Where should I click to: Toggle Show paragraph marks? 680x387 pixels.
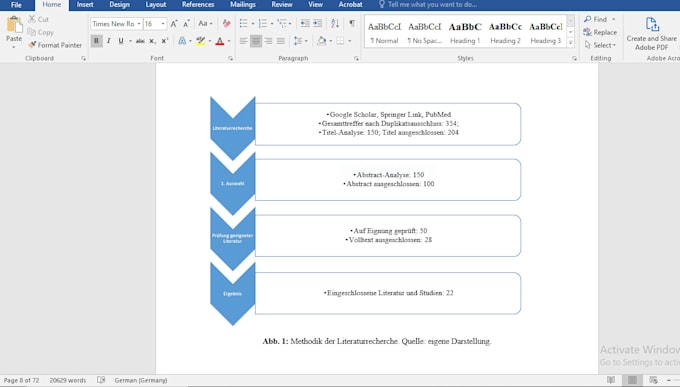click(352, 23)
